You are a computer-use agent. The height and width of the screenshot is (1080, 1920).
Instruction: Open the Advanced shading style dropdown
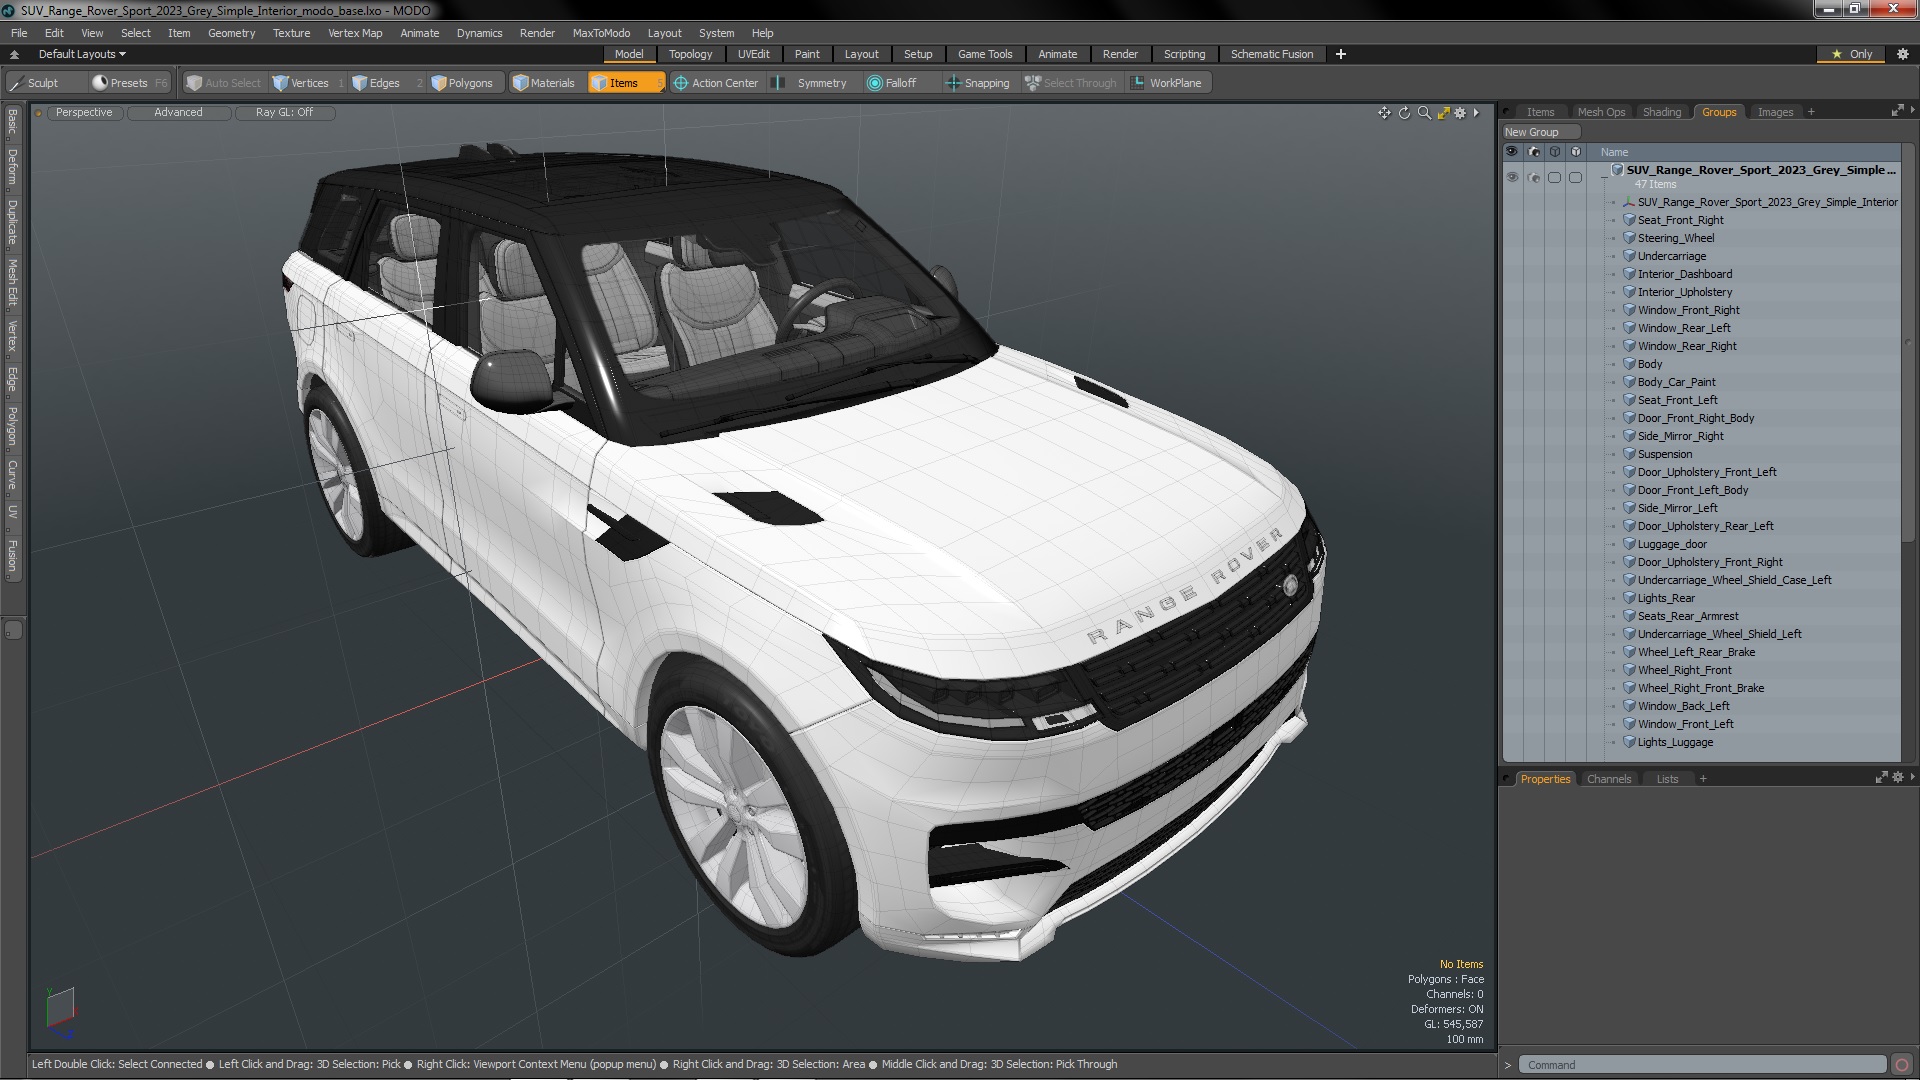tap(178, 112)
